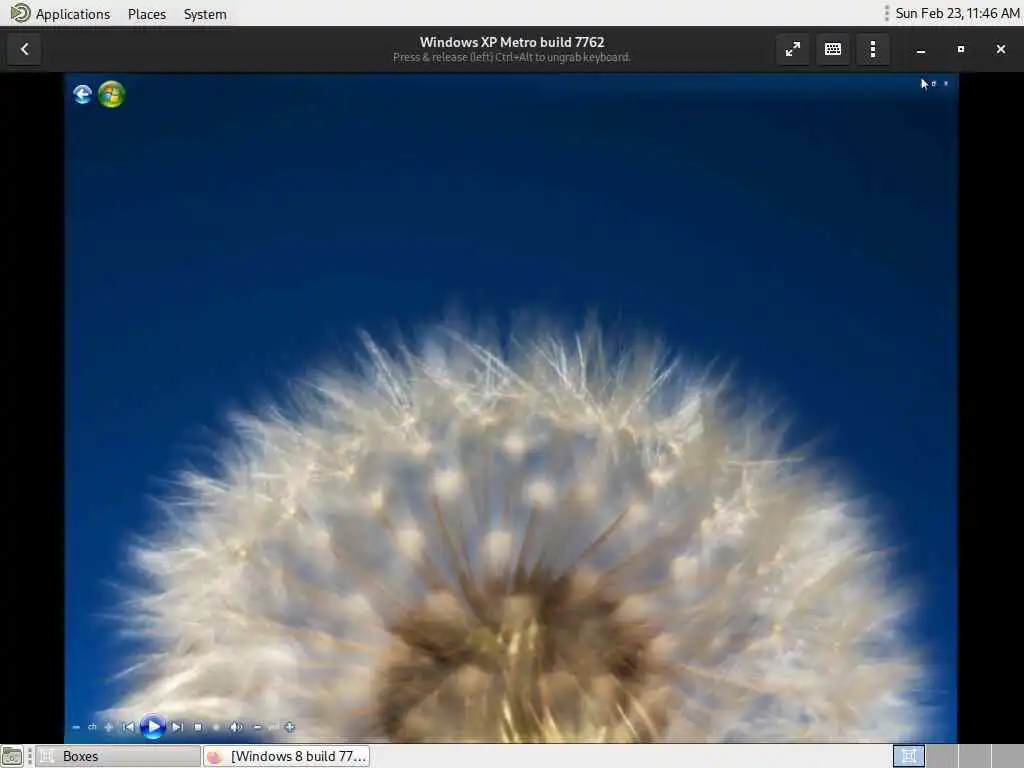1024x768 pixels.
Task: Open the Applications menu
Action: point(72,14)
